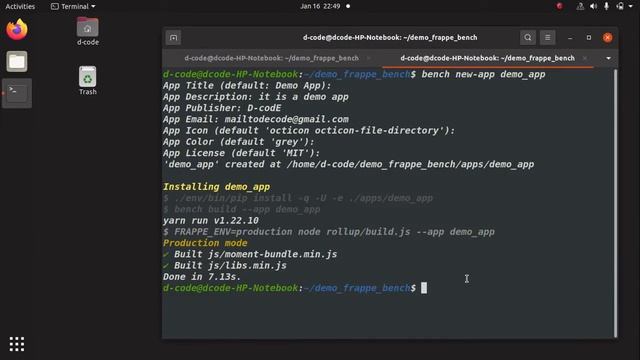Click the 'Done in 7.13s.' line
Viewport: 640px width, 360px height.
202,277
